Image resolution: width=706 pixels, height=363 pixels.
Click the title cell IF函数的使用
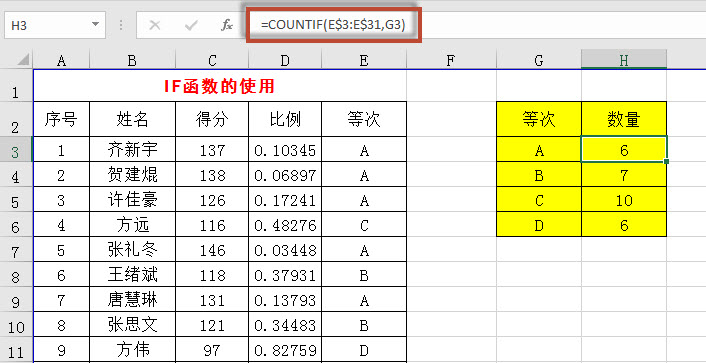pyautogui.click(x=220, y=86)
